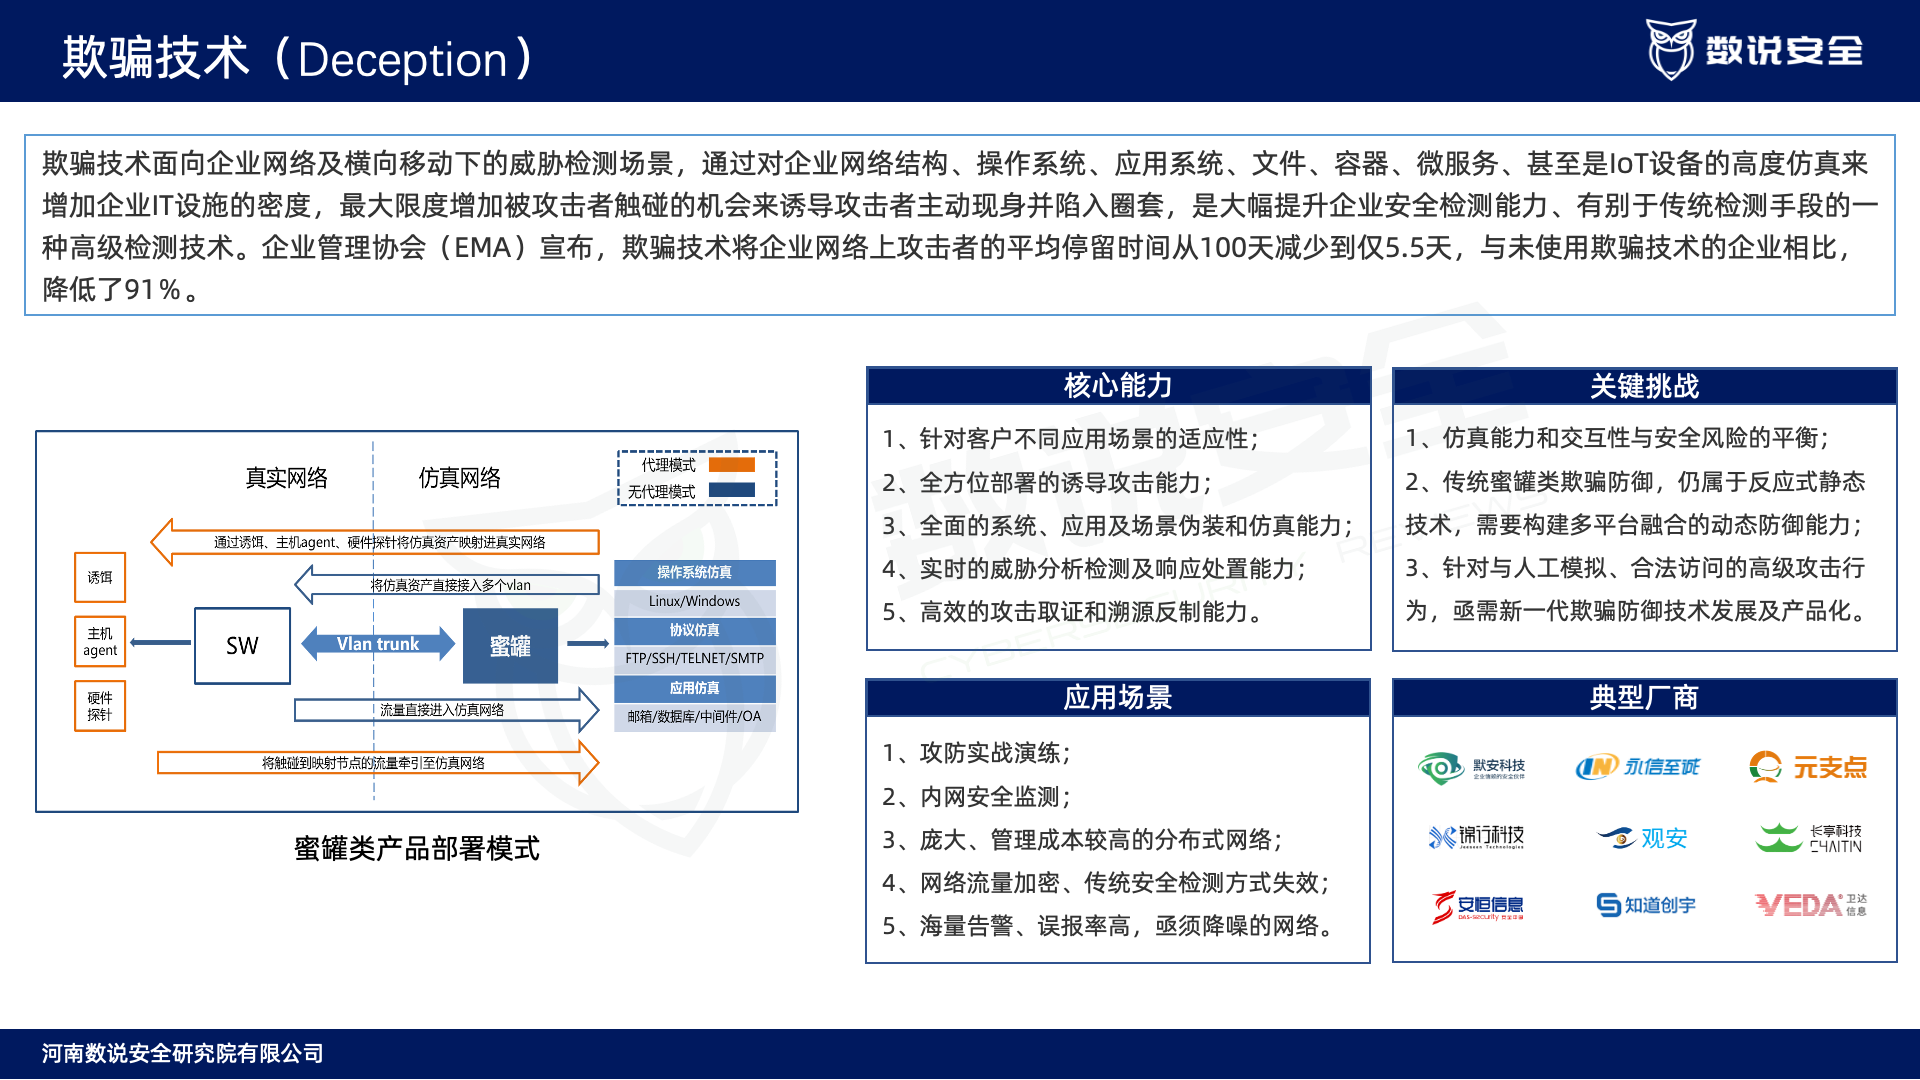Viewport: 1920px width, 1080px height.
Task: Click the 锦行科技 vendor logo
Action: coord(1476,837)
